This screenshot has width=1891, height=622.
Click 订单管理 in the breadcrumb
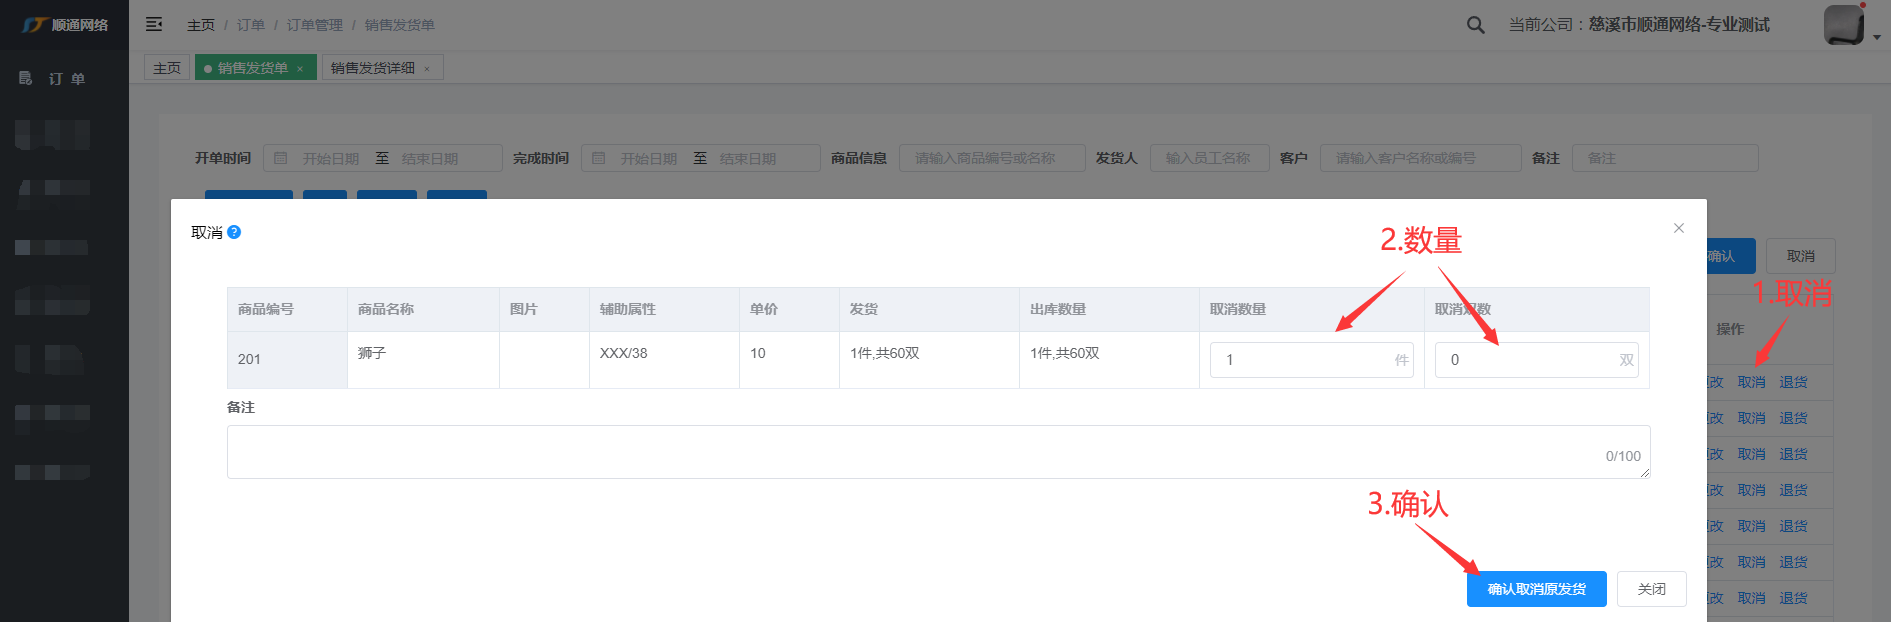point(314,25)
